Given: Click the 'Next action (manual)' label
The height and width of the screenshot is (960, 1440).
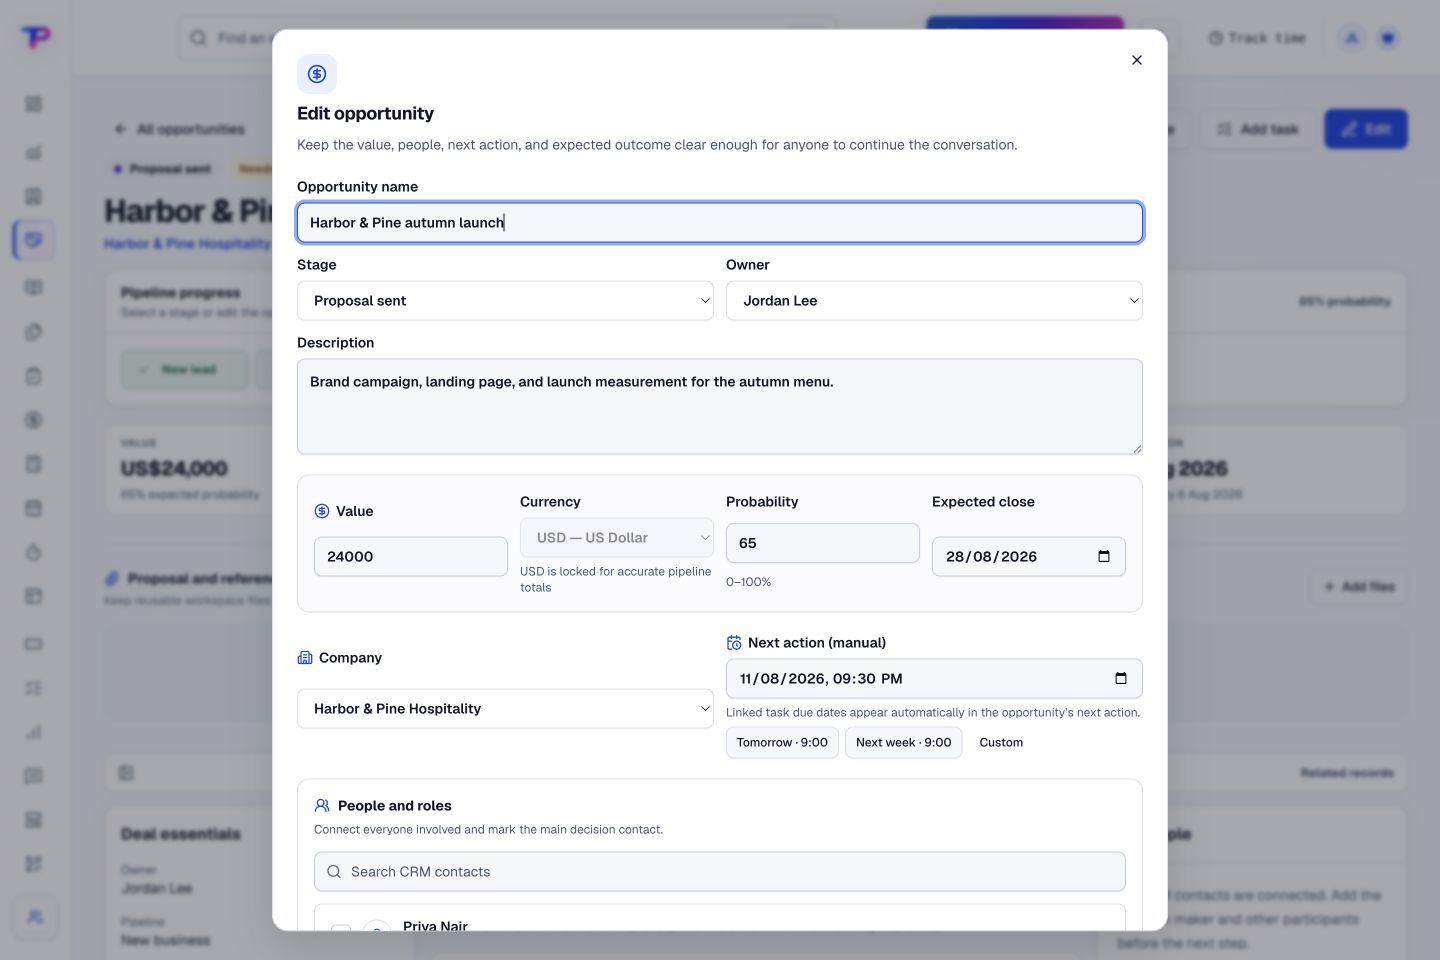Looking at the screenshot, I should 817,643.
